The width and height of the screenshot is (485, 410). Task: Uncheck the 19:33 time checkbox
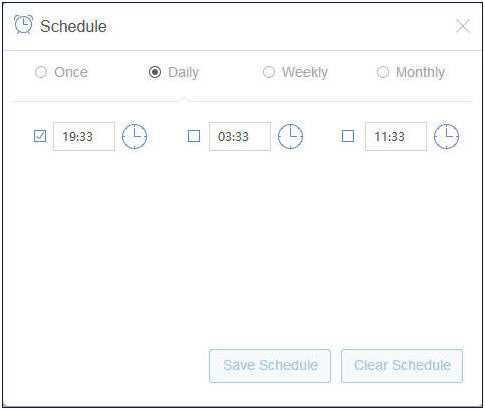pyautogui.click(x=40, y=136)
